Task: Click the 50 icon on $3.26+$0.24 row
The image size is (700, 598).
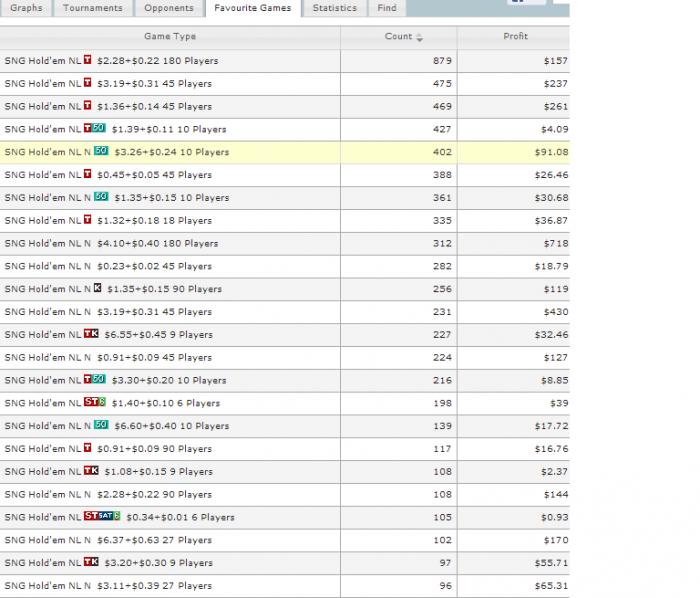Action: (x=101, y=151)
